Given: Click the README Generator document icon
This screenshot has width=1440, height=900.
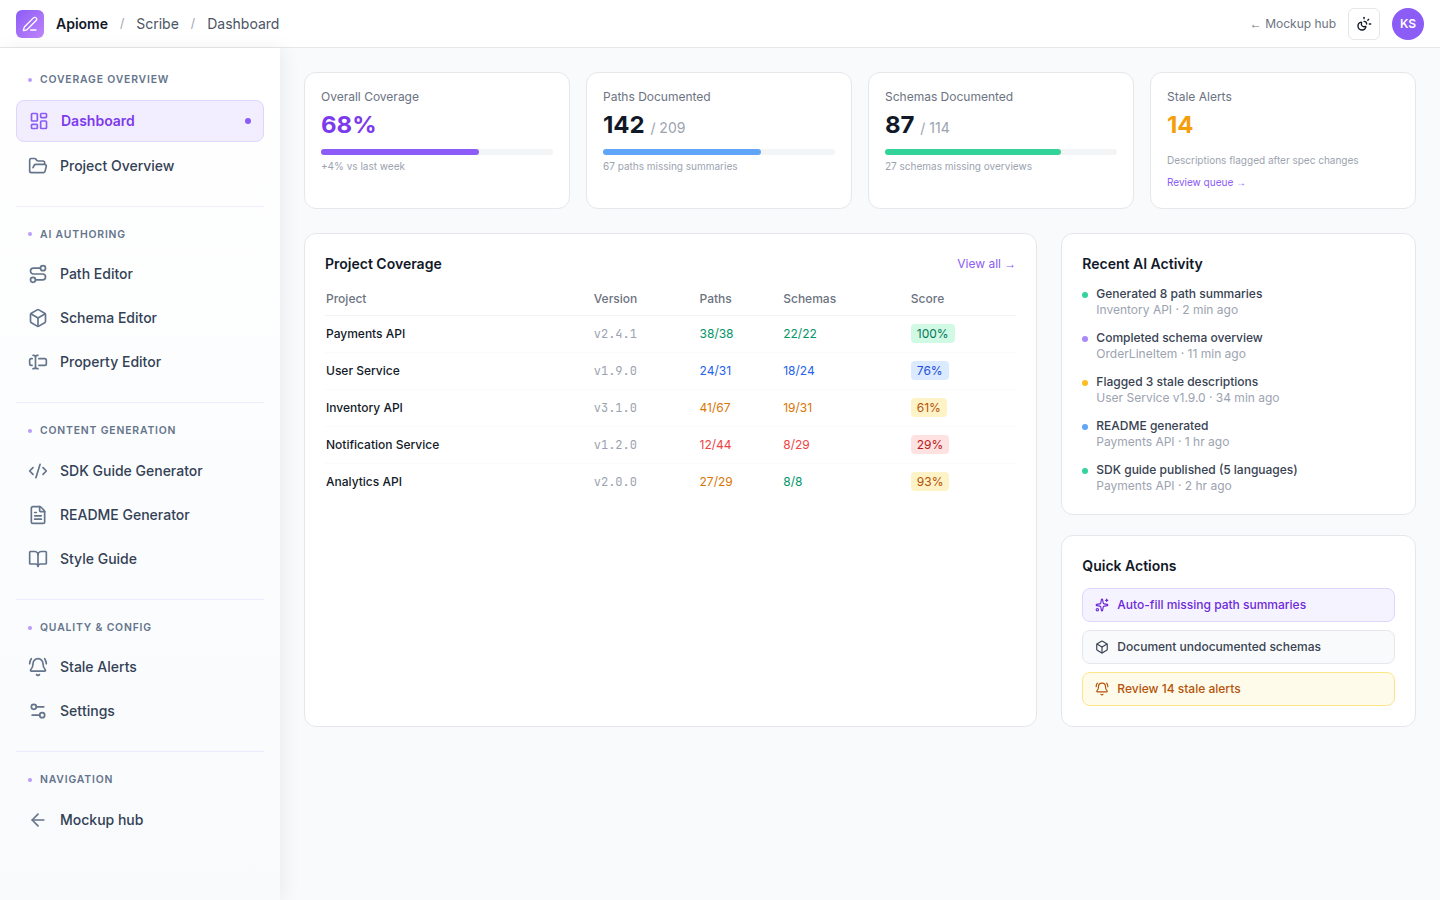Looking at the screenshot, I should [38, 515].
